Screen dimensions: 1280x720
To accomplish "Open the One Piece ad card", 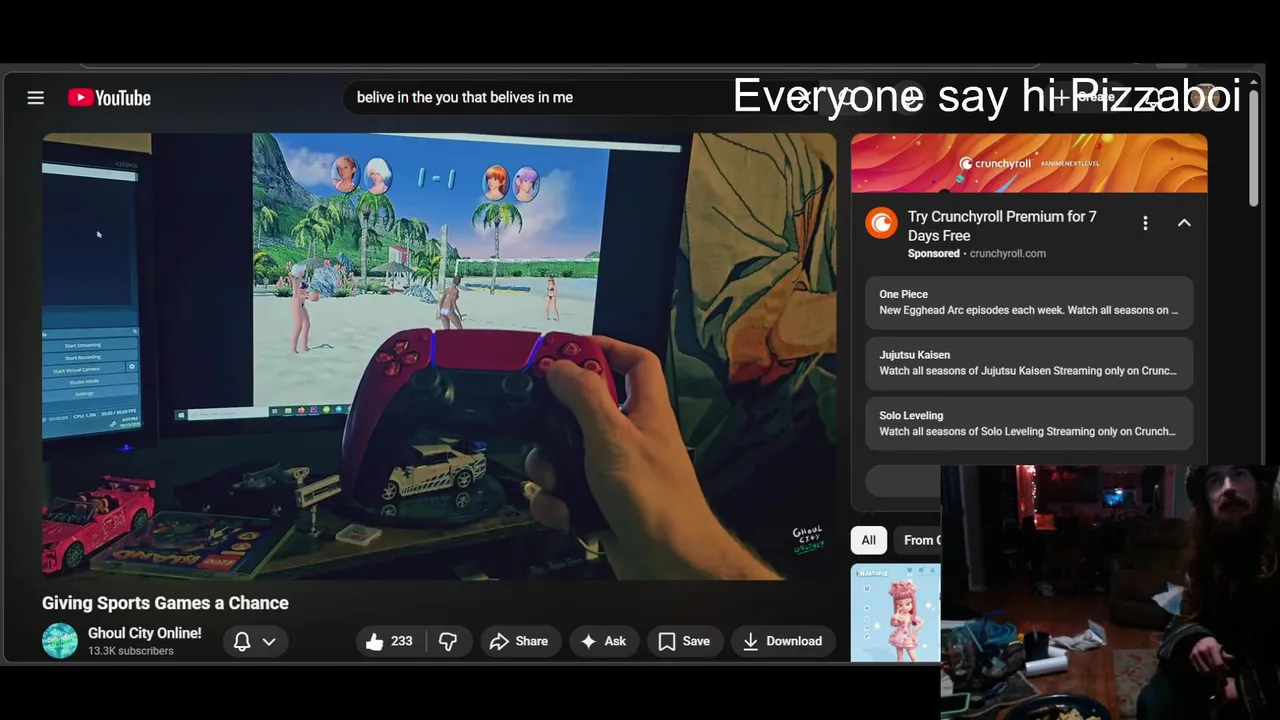I will [x=1029, y=302].
